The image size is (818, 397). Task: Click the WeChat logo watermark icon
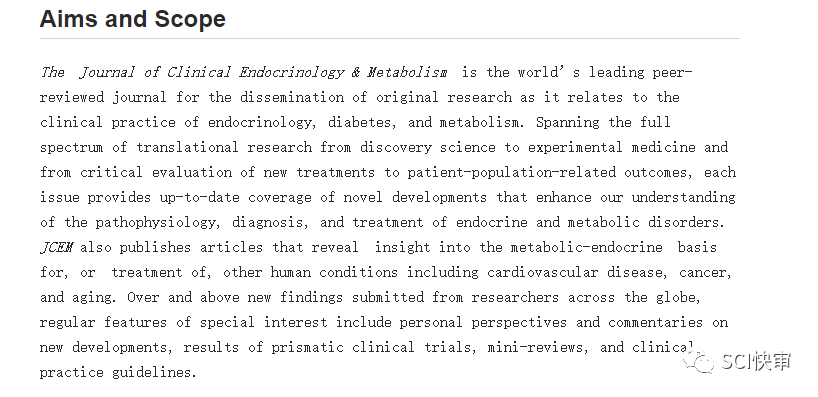(x=700, y=362)
